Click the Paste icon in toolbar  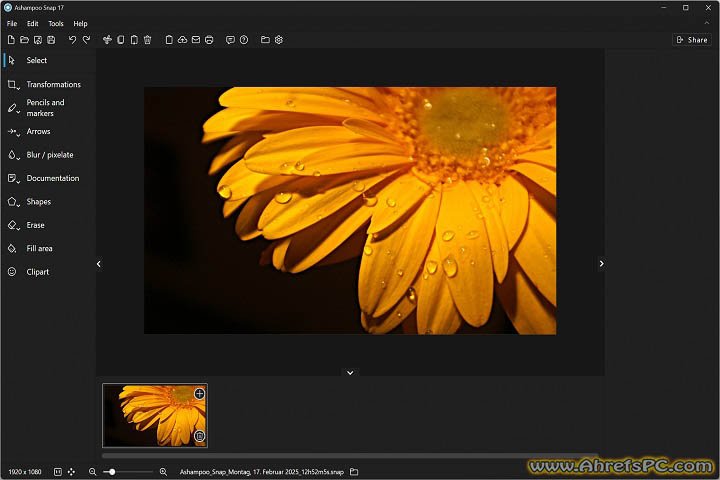[x=134, y=40]
